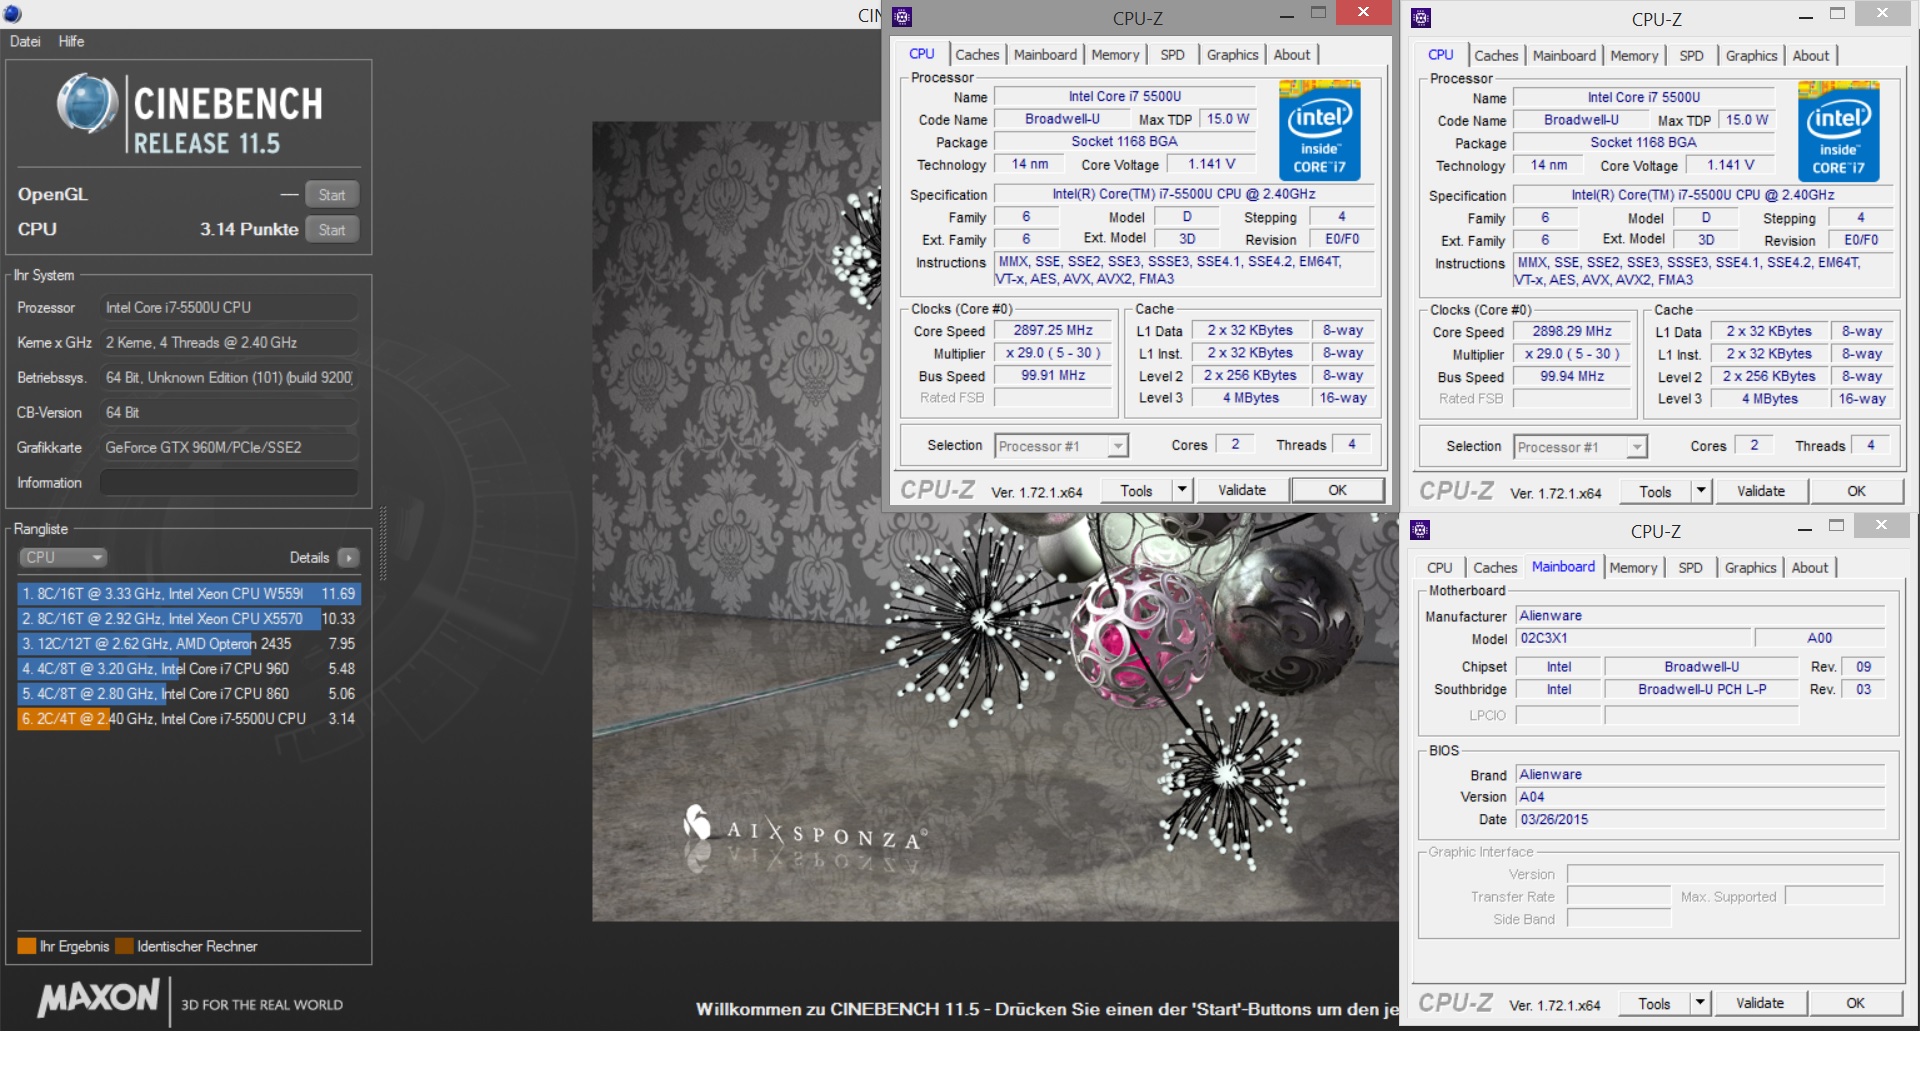Click the BIOS Date value 03/26/2015
This screenshot has height=1080, width=1920.
[1700, 819]
